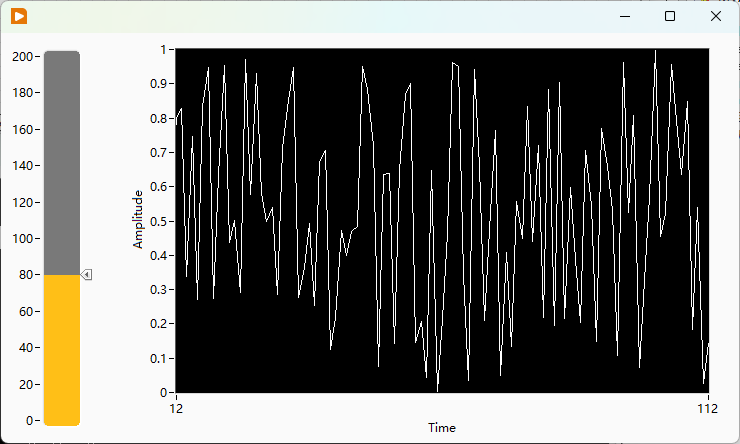Click the slider pointer arrow at 80
The height and width of the screenshot is (444, 740).
click(86, 275)
